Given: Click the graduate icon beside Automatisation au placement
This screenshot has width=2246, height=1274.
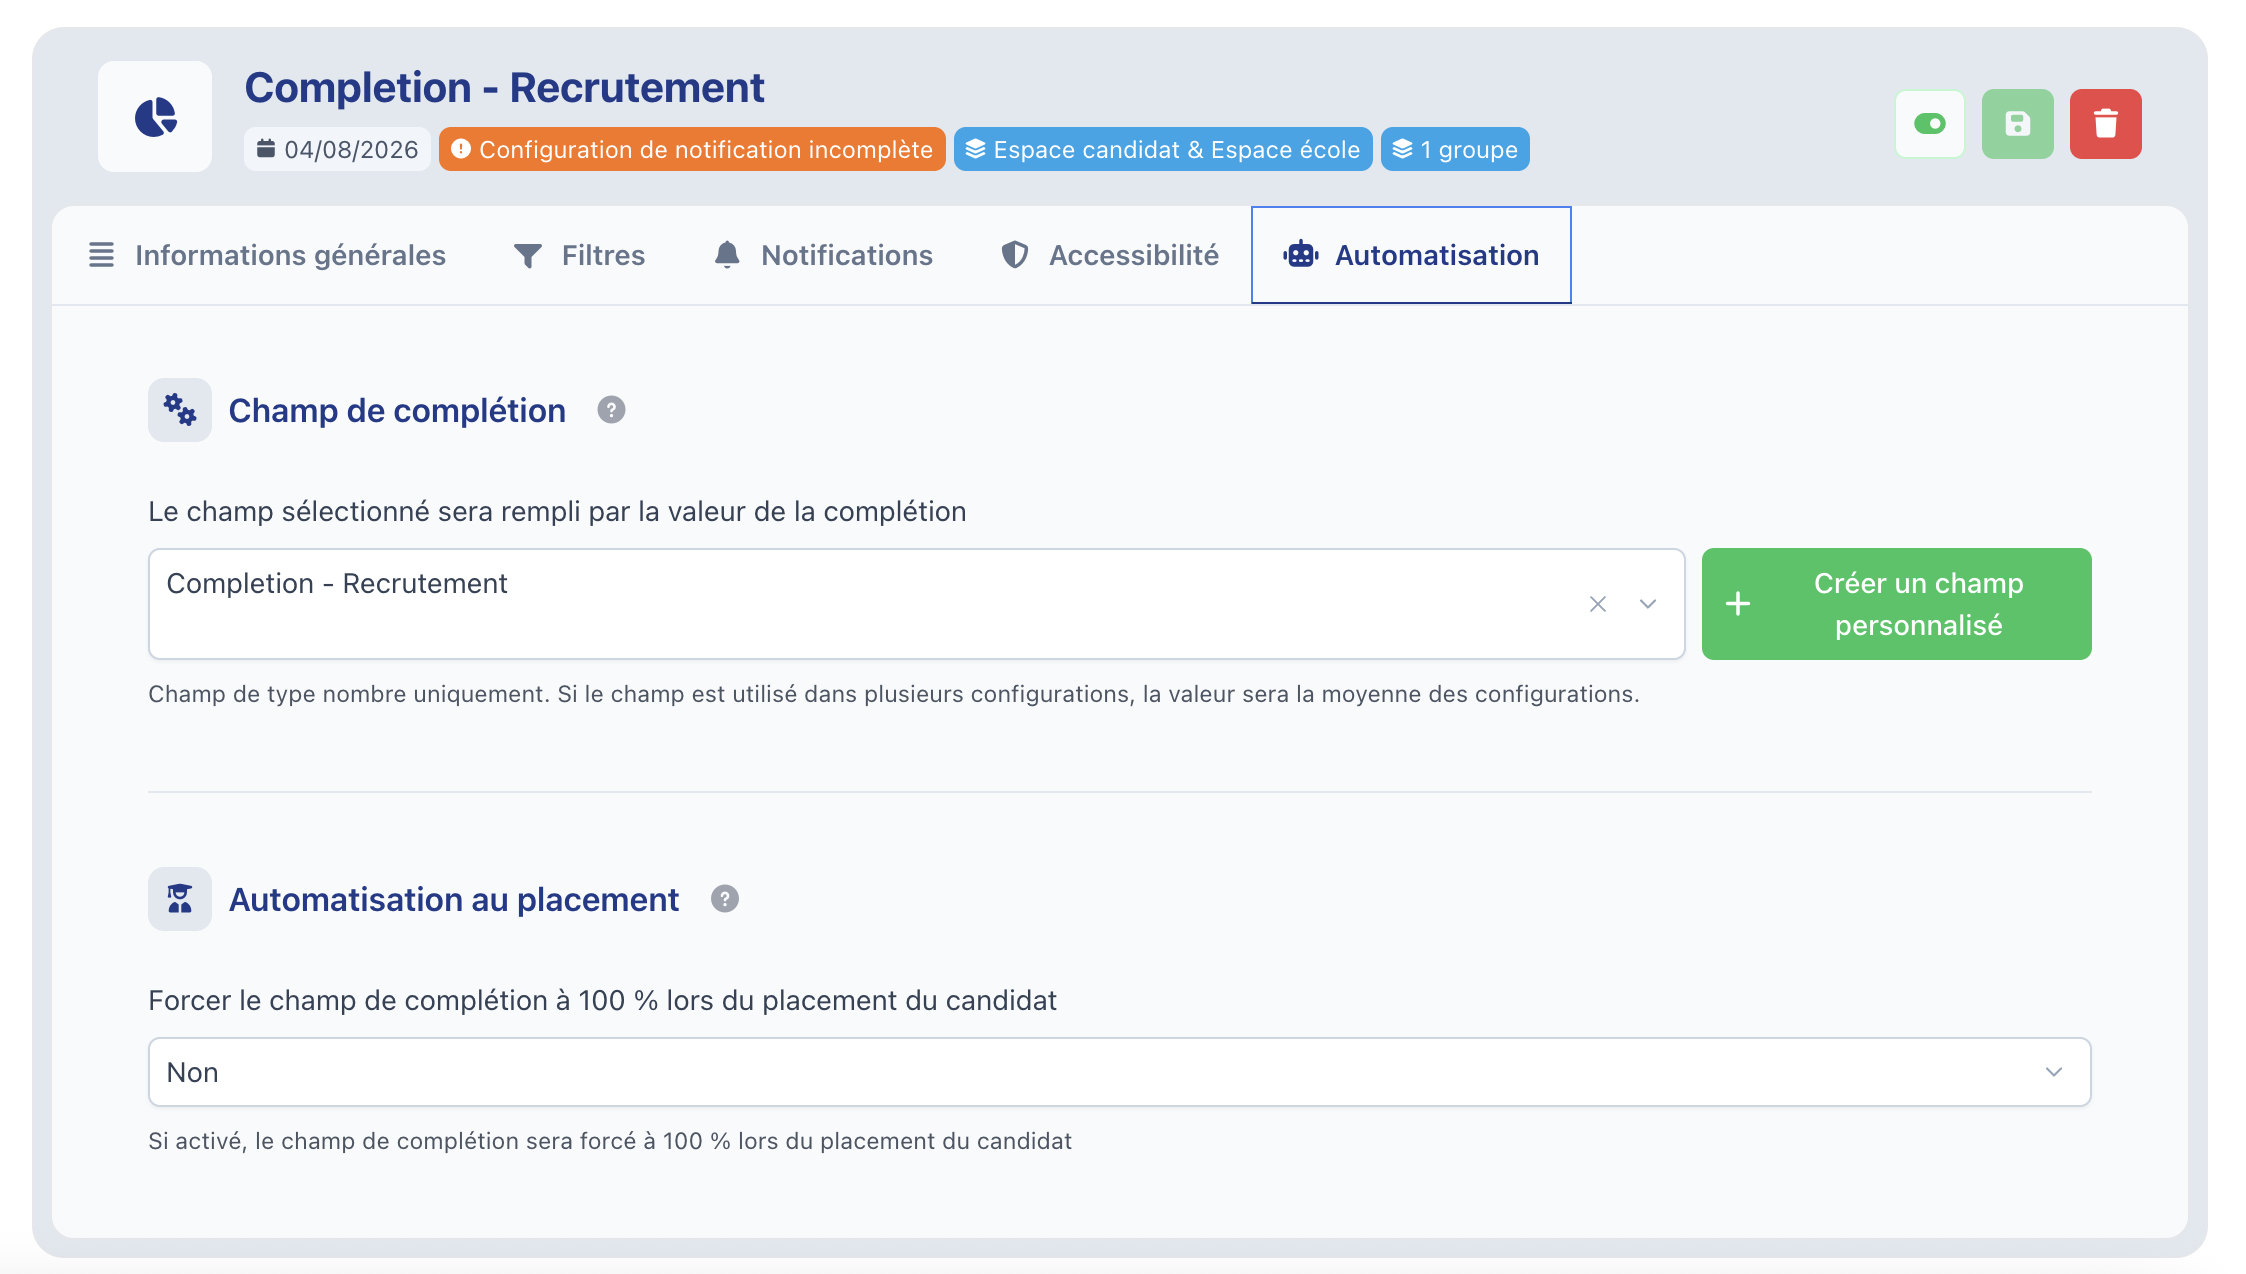Looking at the screenshot, I should coord(180,899).
